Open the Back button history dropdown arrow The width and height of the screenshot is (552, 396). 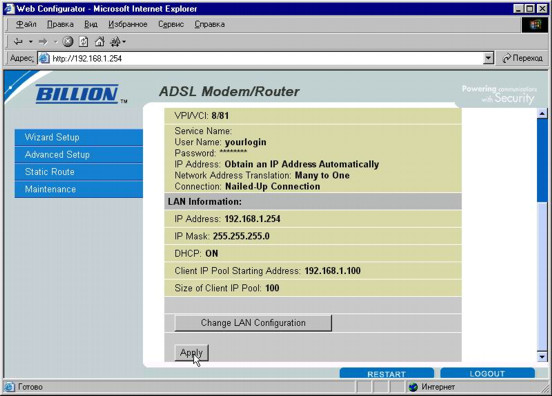coord(31,42)
